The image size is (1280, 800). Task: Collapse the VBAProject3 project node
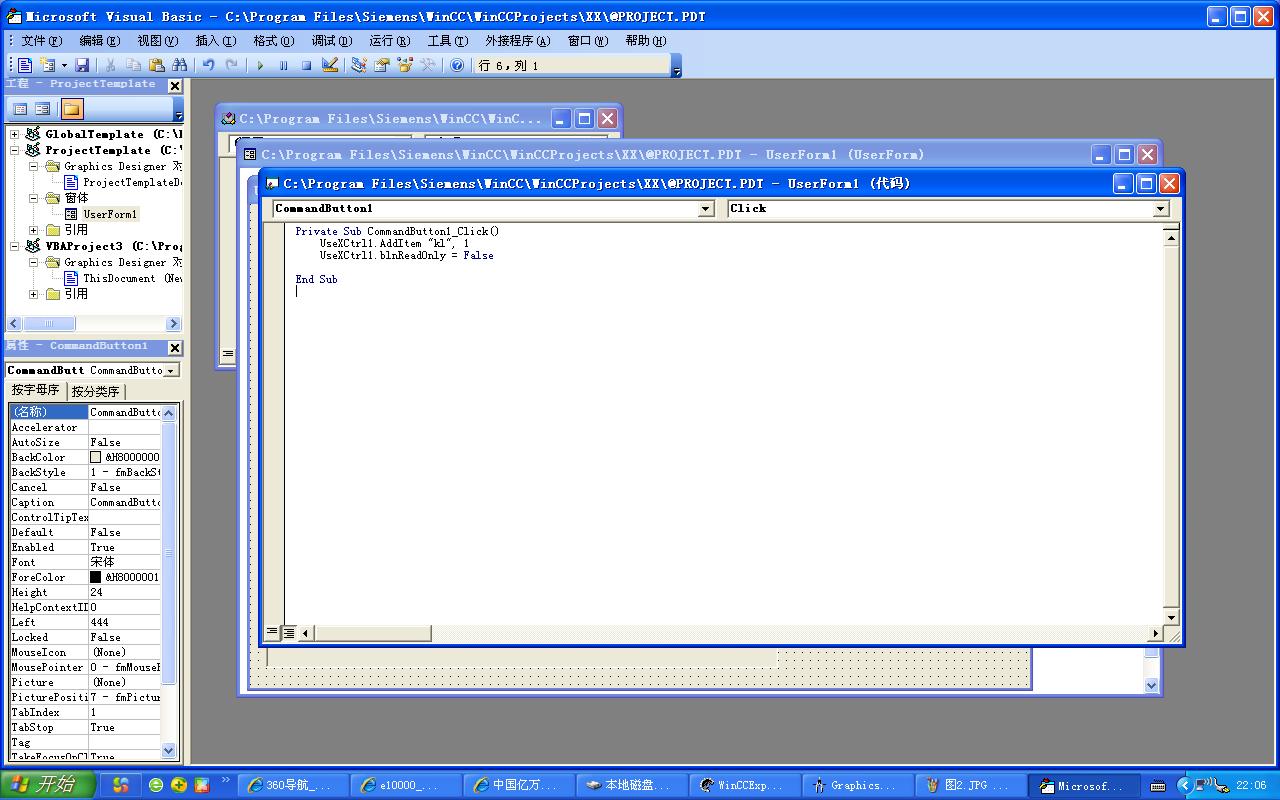tap(15, 246)
